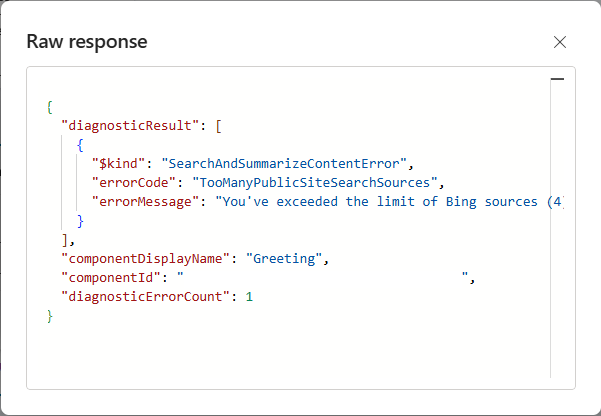This screenshot has width=601, height=416.
Task: Click the overview ruler marker at top right of editor
Action: pyautogui.click(x=557, y=78)
